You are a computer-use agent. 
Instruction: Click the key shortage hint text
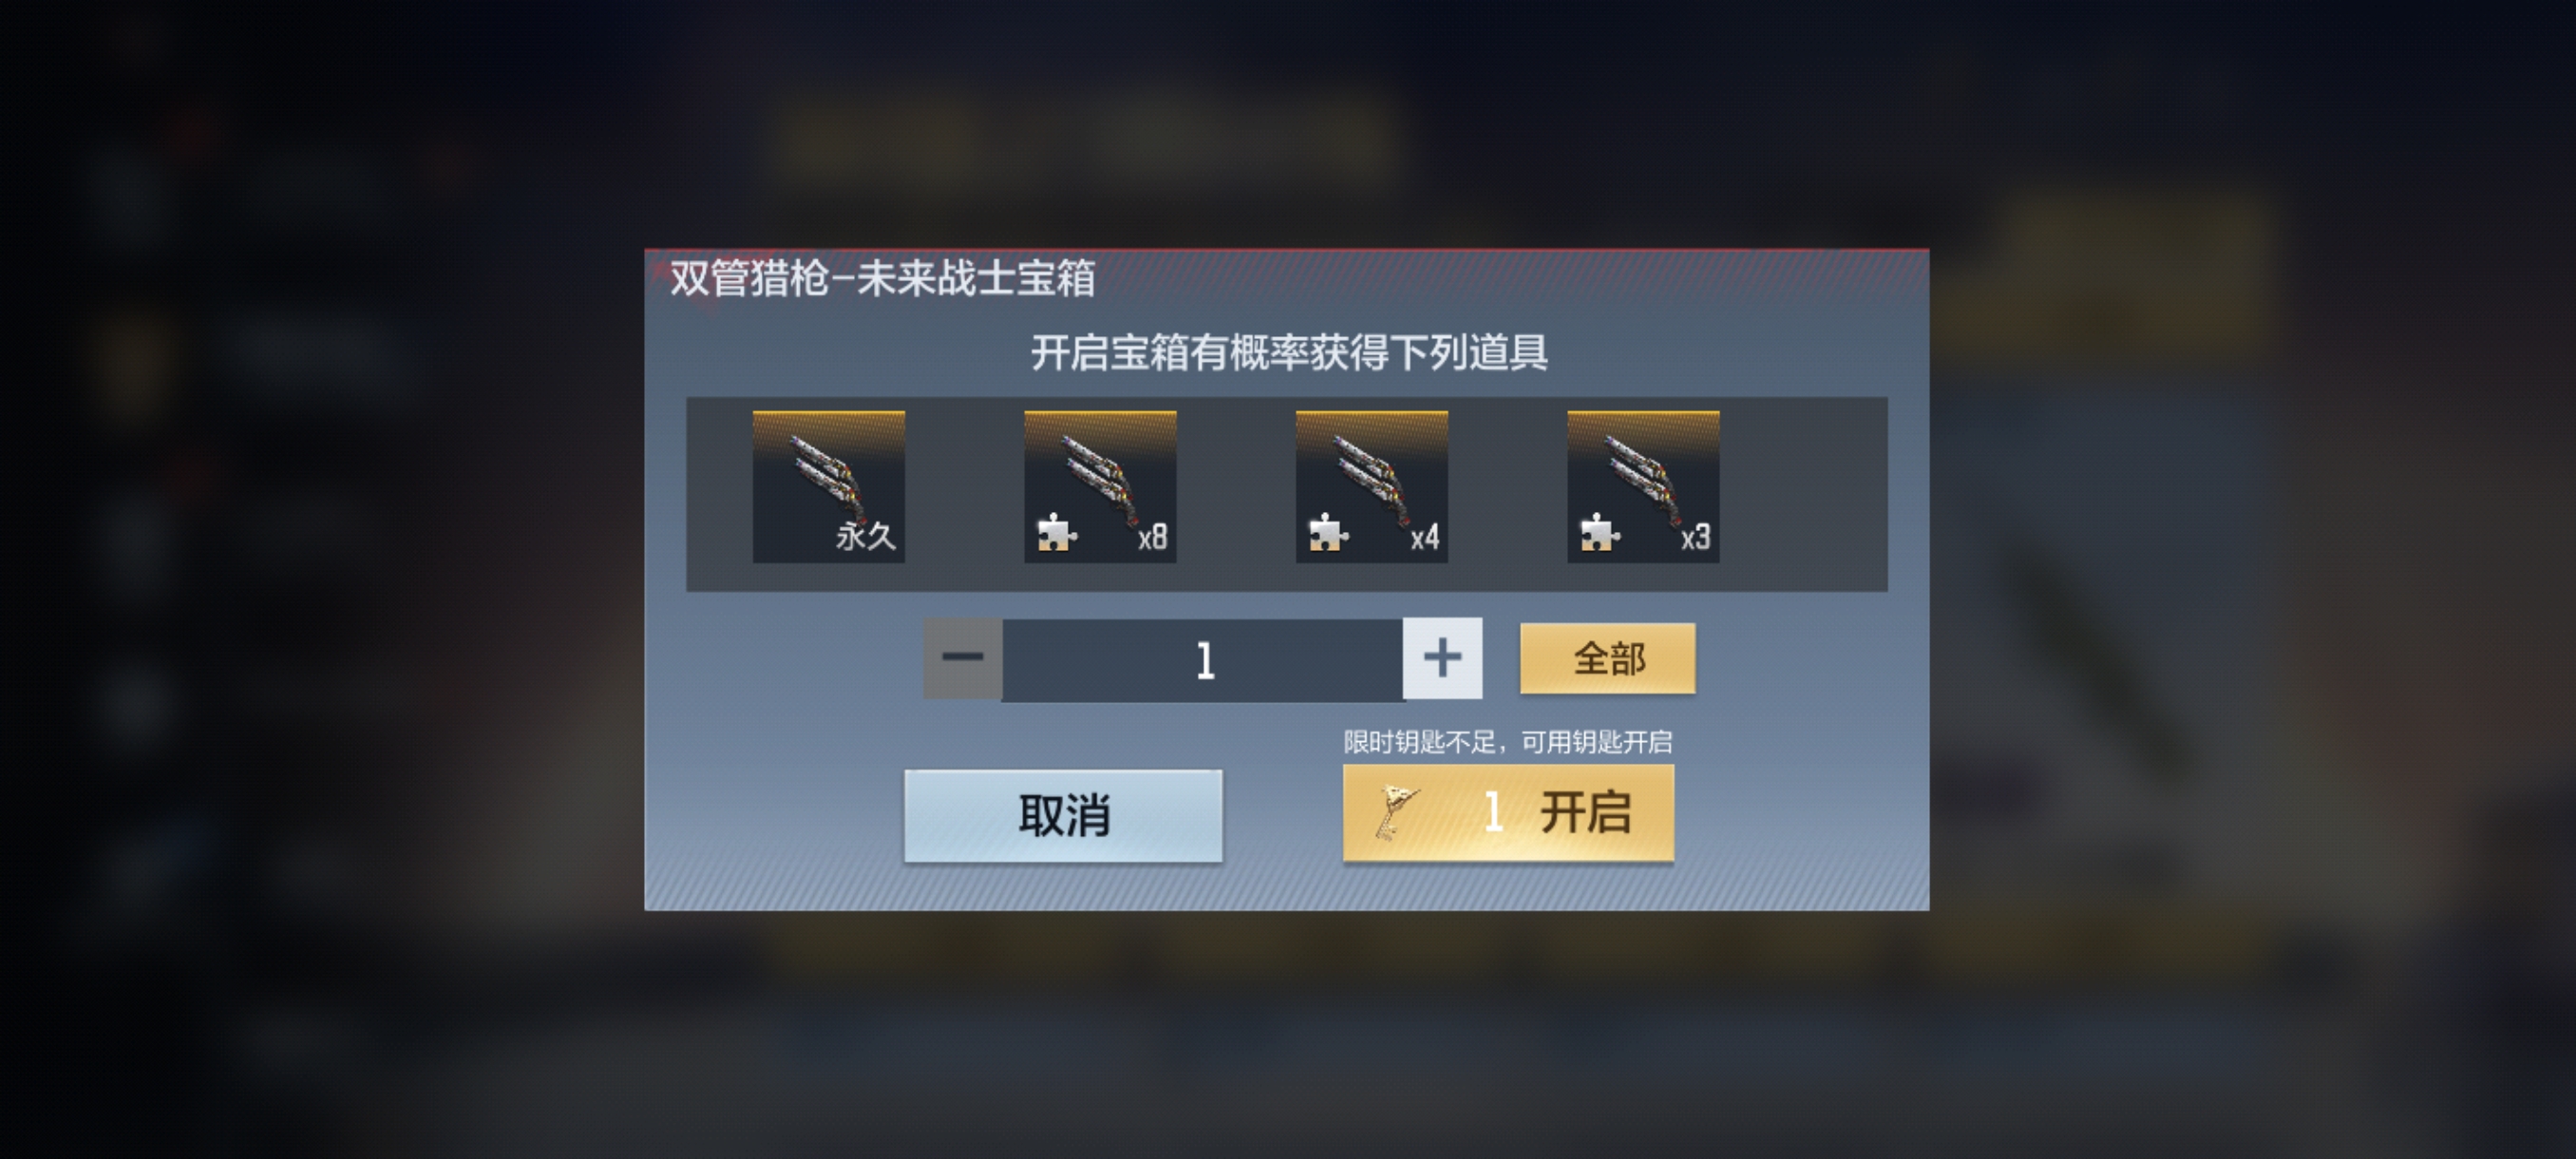(1507, 742)
